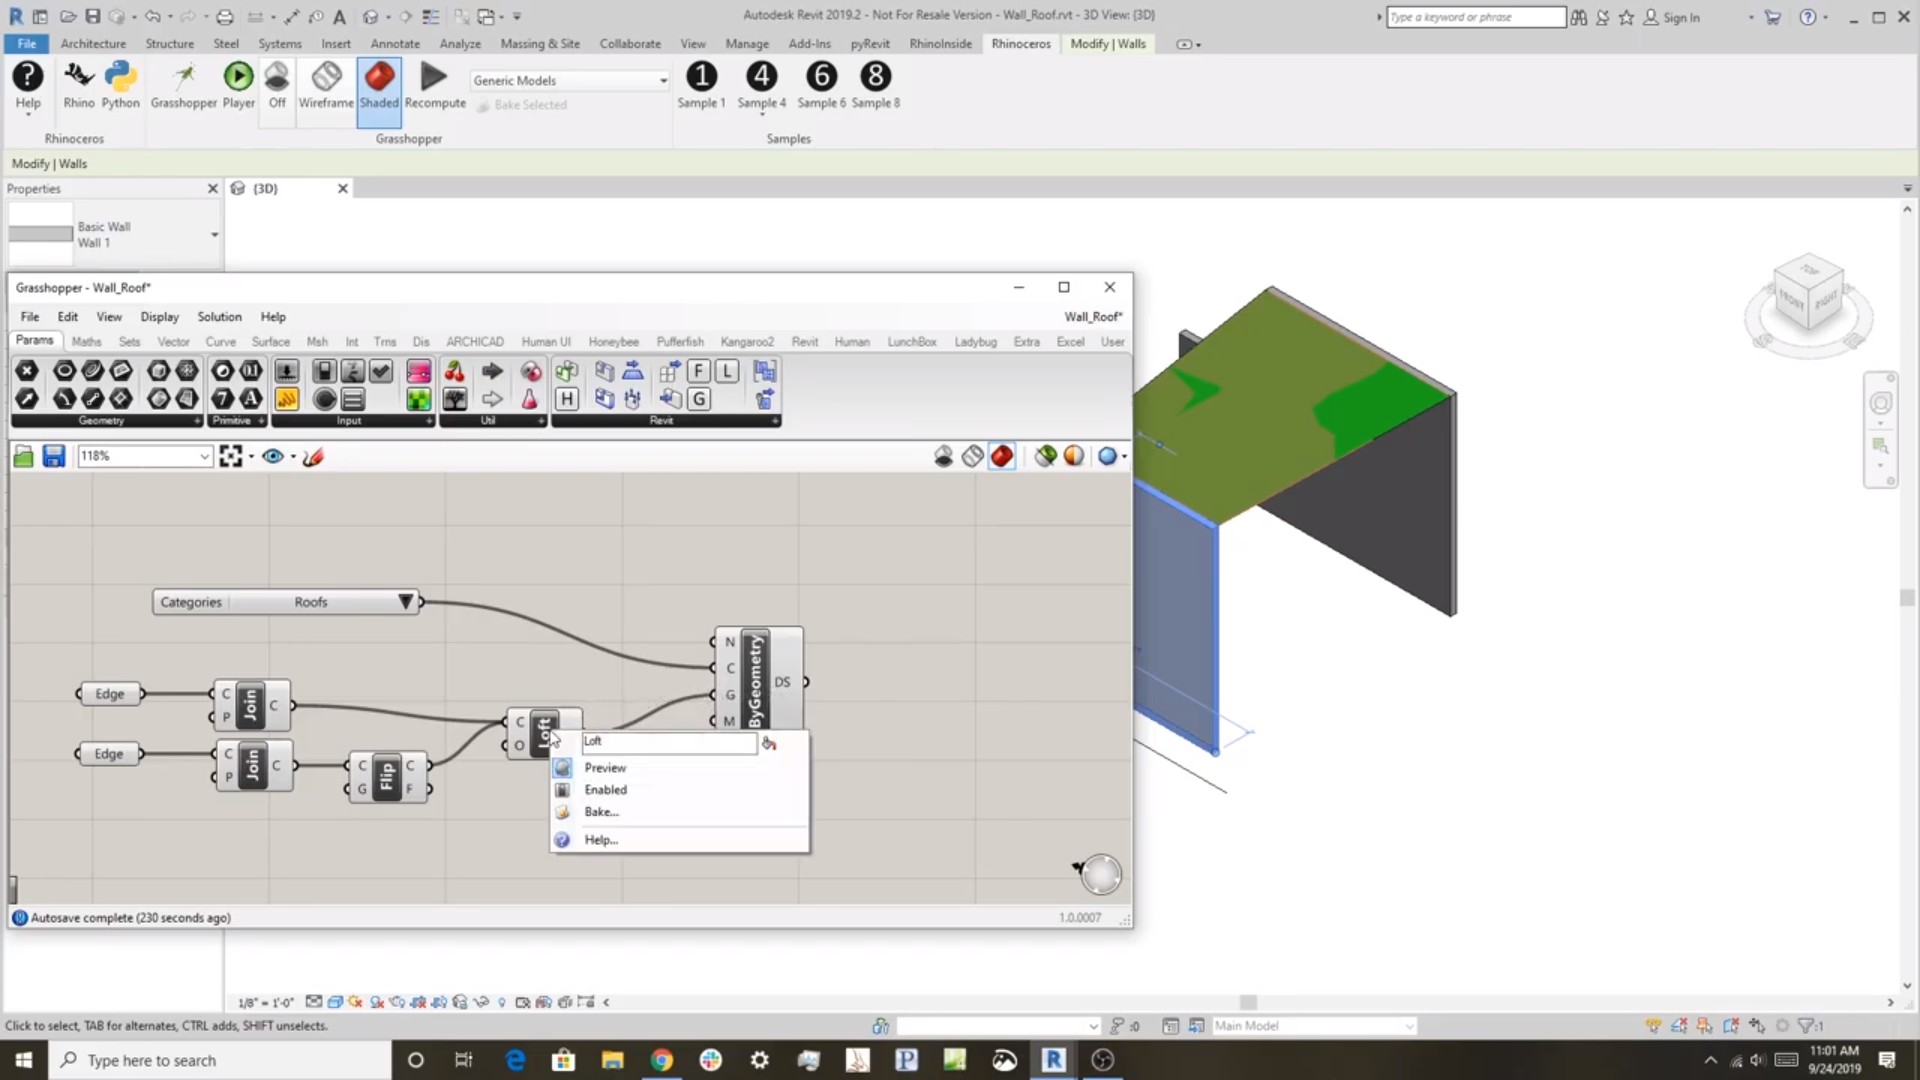This screenshot has width=1920, height=1080.
Task: Pick the Colour Swatch input component
Action: [419, 399]
